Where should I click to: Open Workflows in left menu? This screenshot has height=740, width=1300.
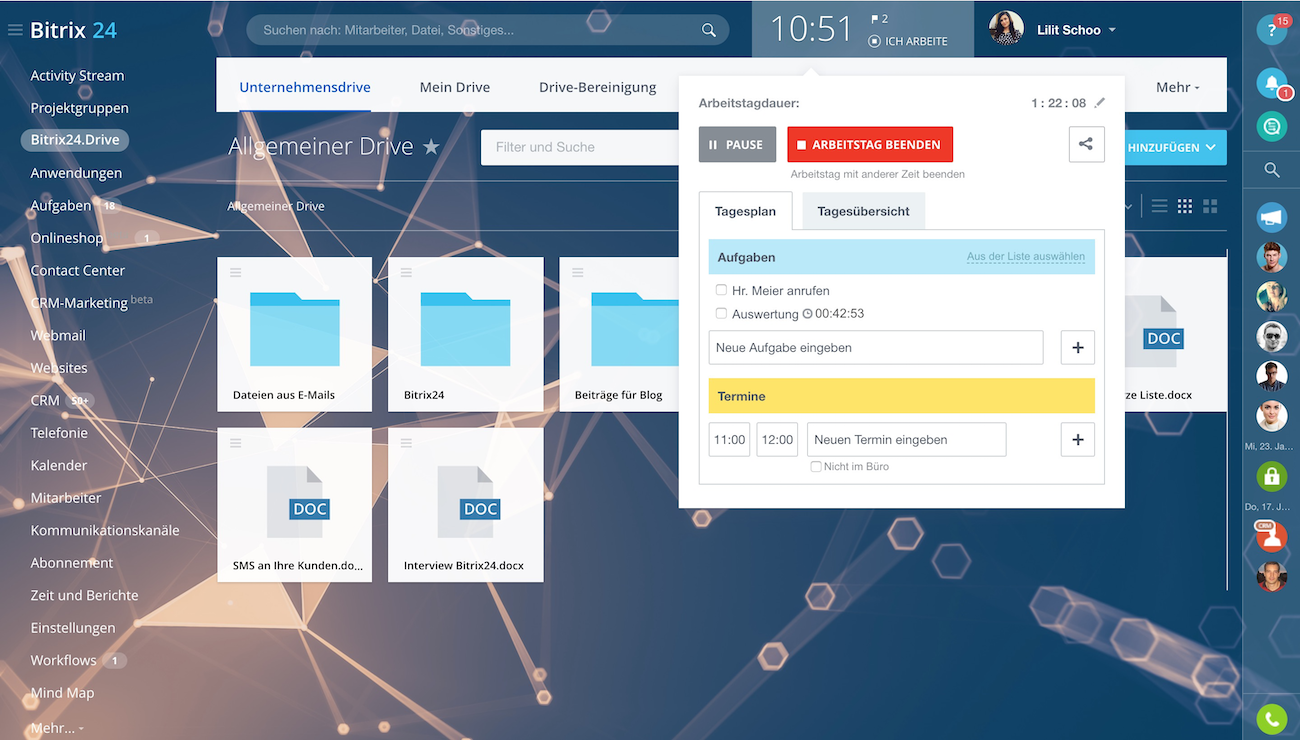click(63, 660)
